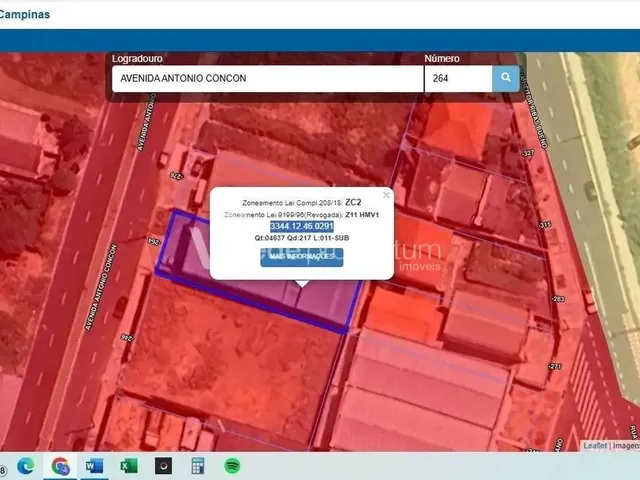Open Microsoft Excel from the taskbar
Screen dimensions: 640x480
129,466
